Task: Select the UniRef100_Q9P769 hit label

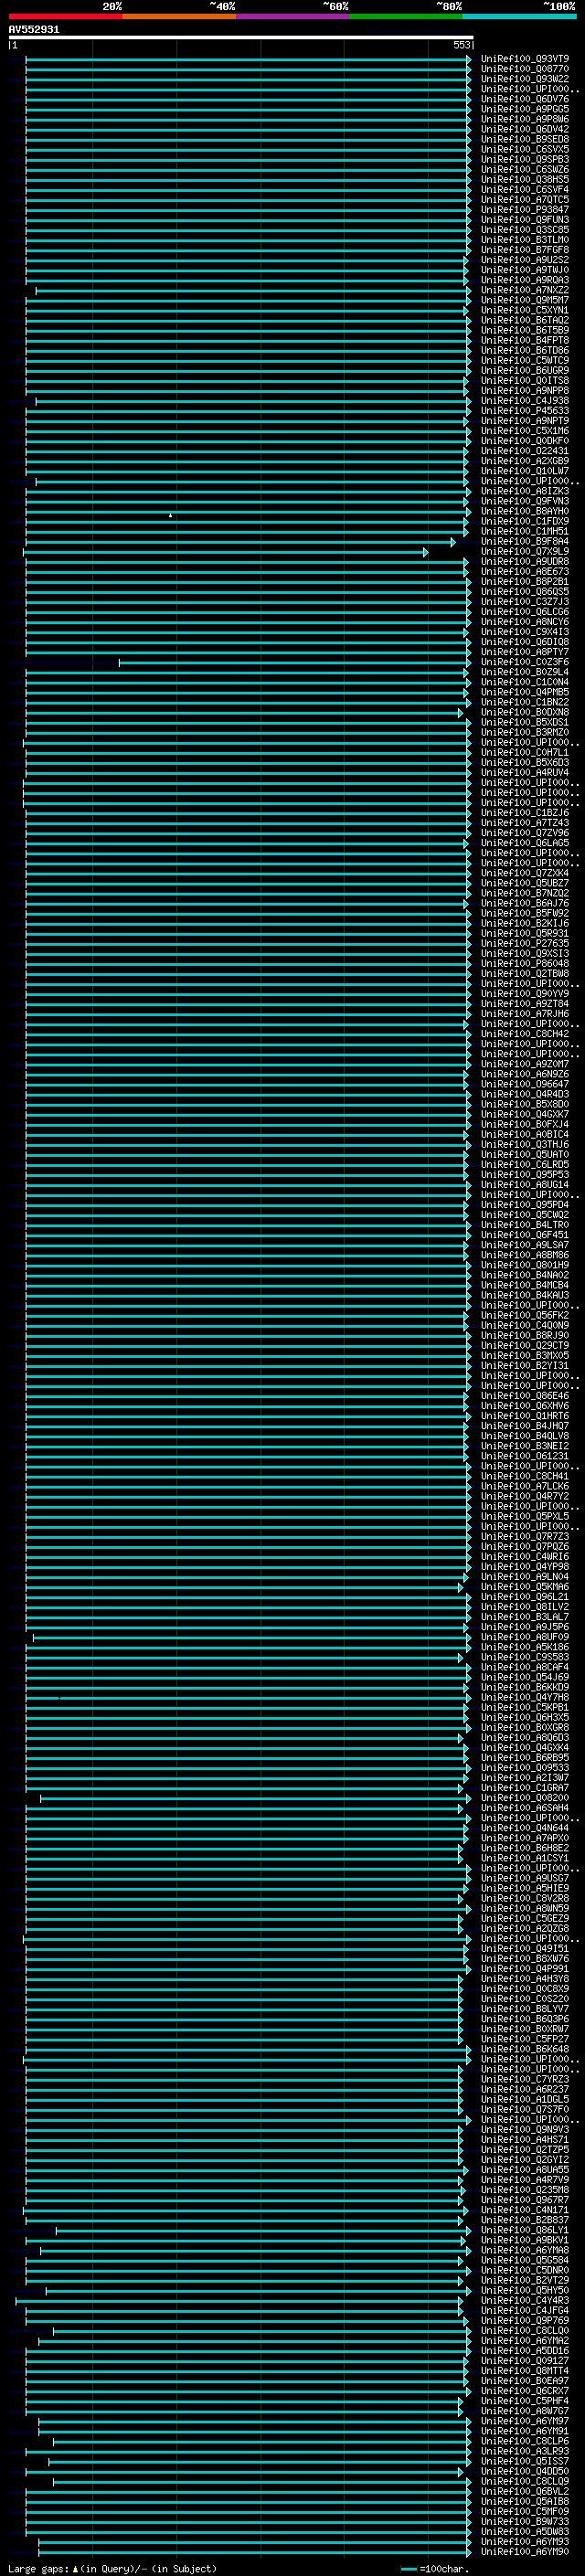Action: click(x=525, y=2322)
